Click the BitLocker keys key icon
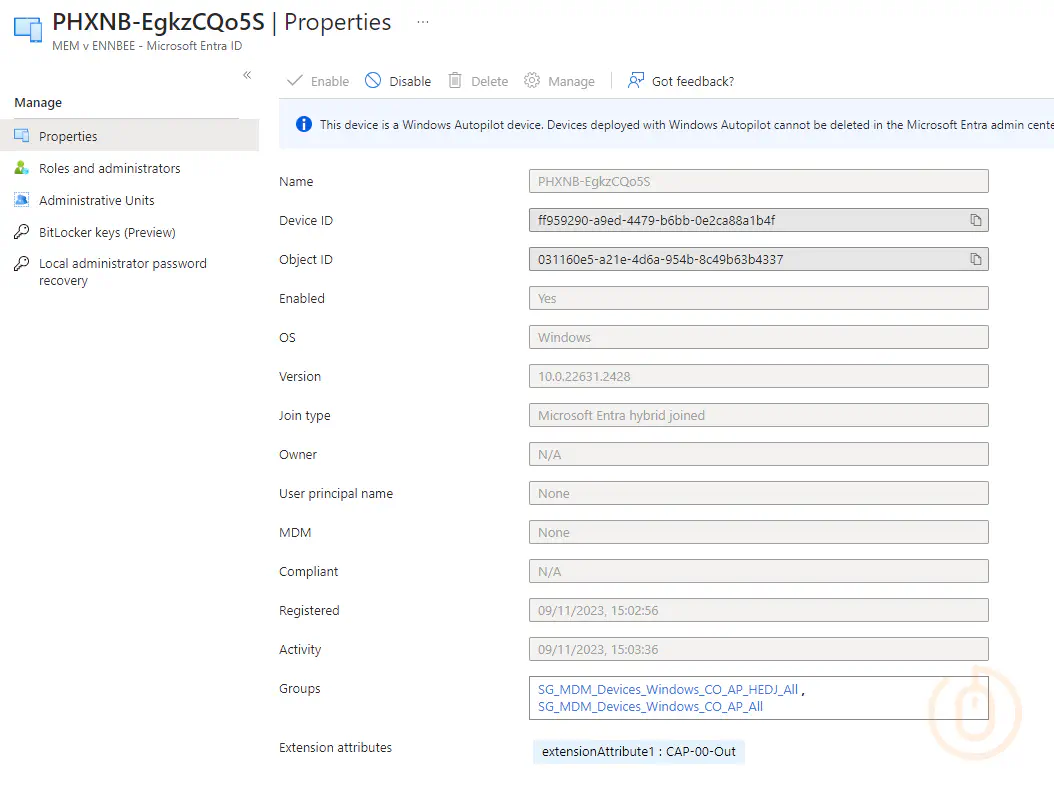 click(22, 232)
